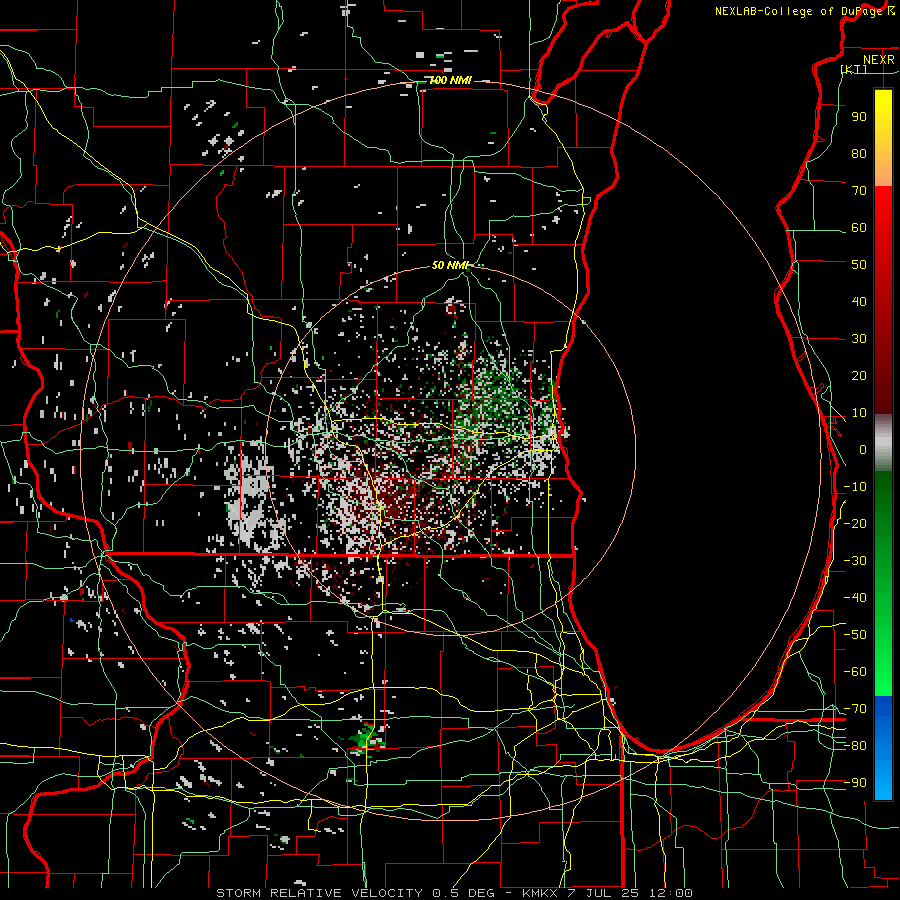Click the 70 value on the scale
The image size is (900, 900).
859,191
